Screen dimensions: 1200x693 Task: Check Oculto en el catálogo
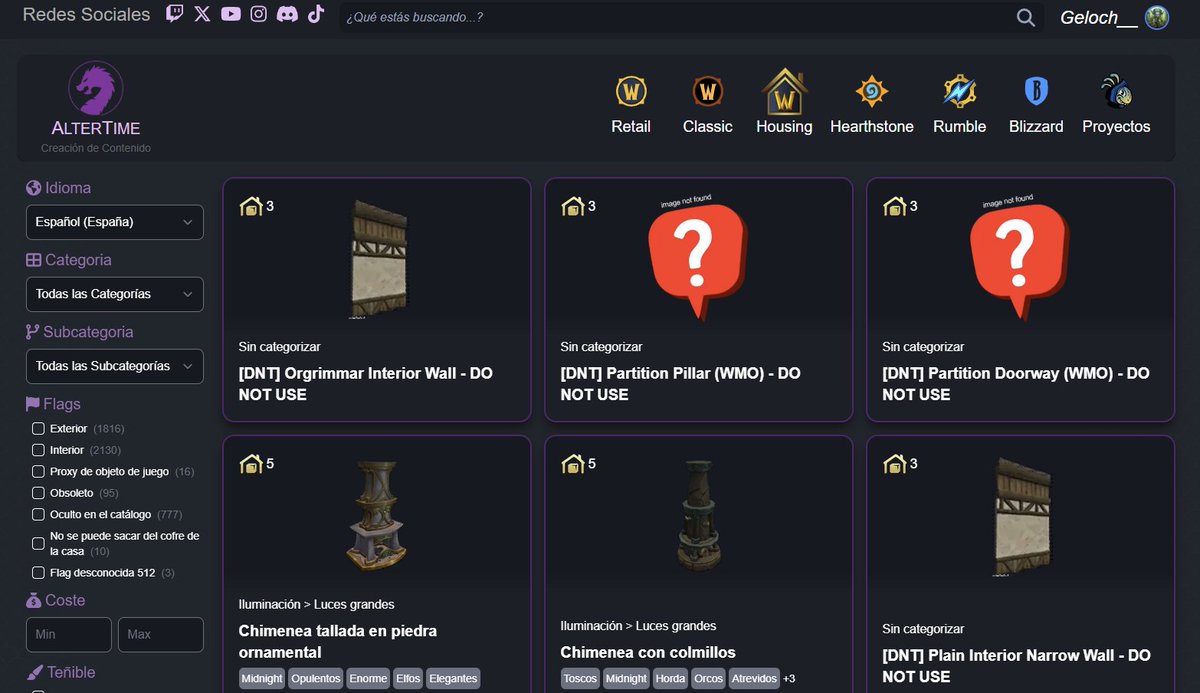coord(39,514)
